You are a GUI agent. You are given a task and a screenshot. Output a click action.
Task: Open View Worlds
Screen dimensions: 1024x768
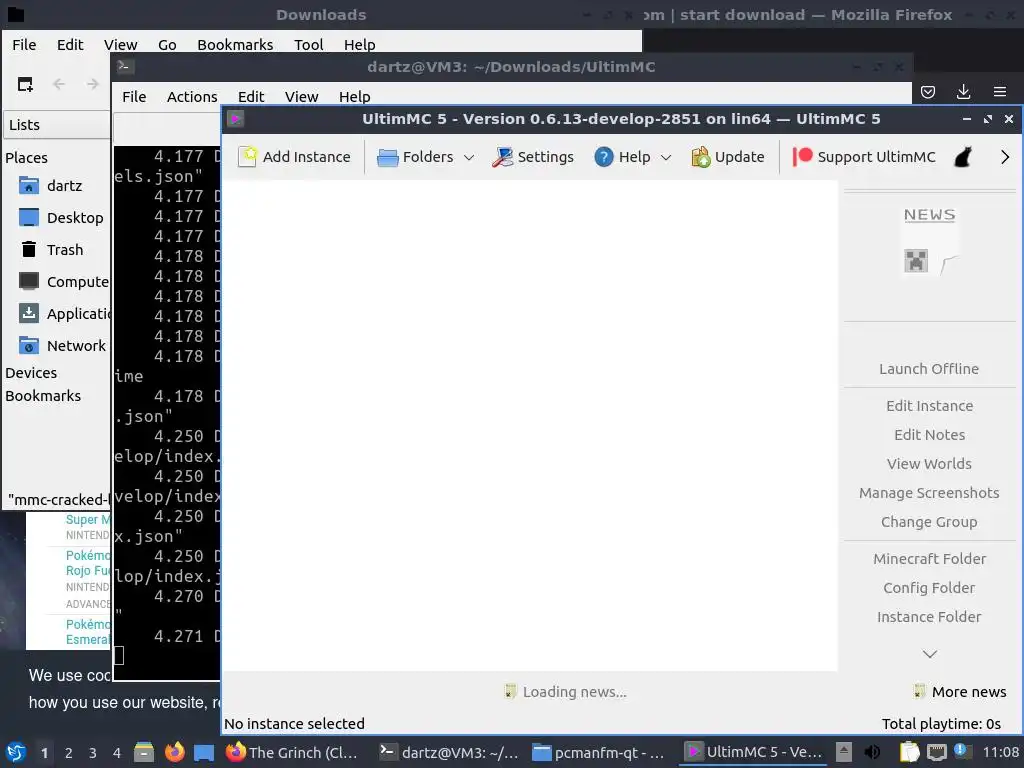[x=929, y=464]
